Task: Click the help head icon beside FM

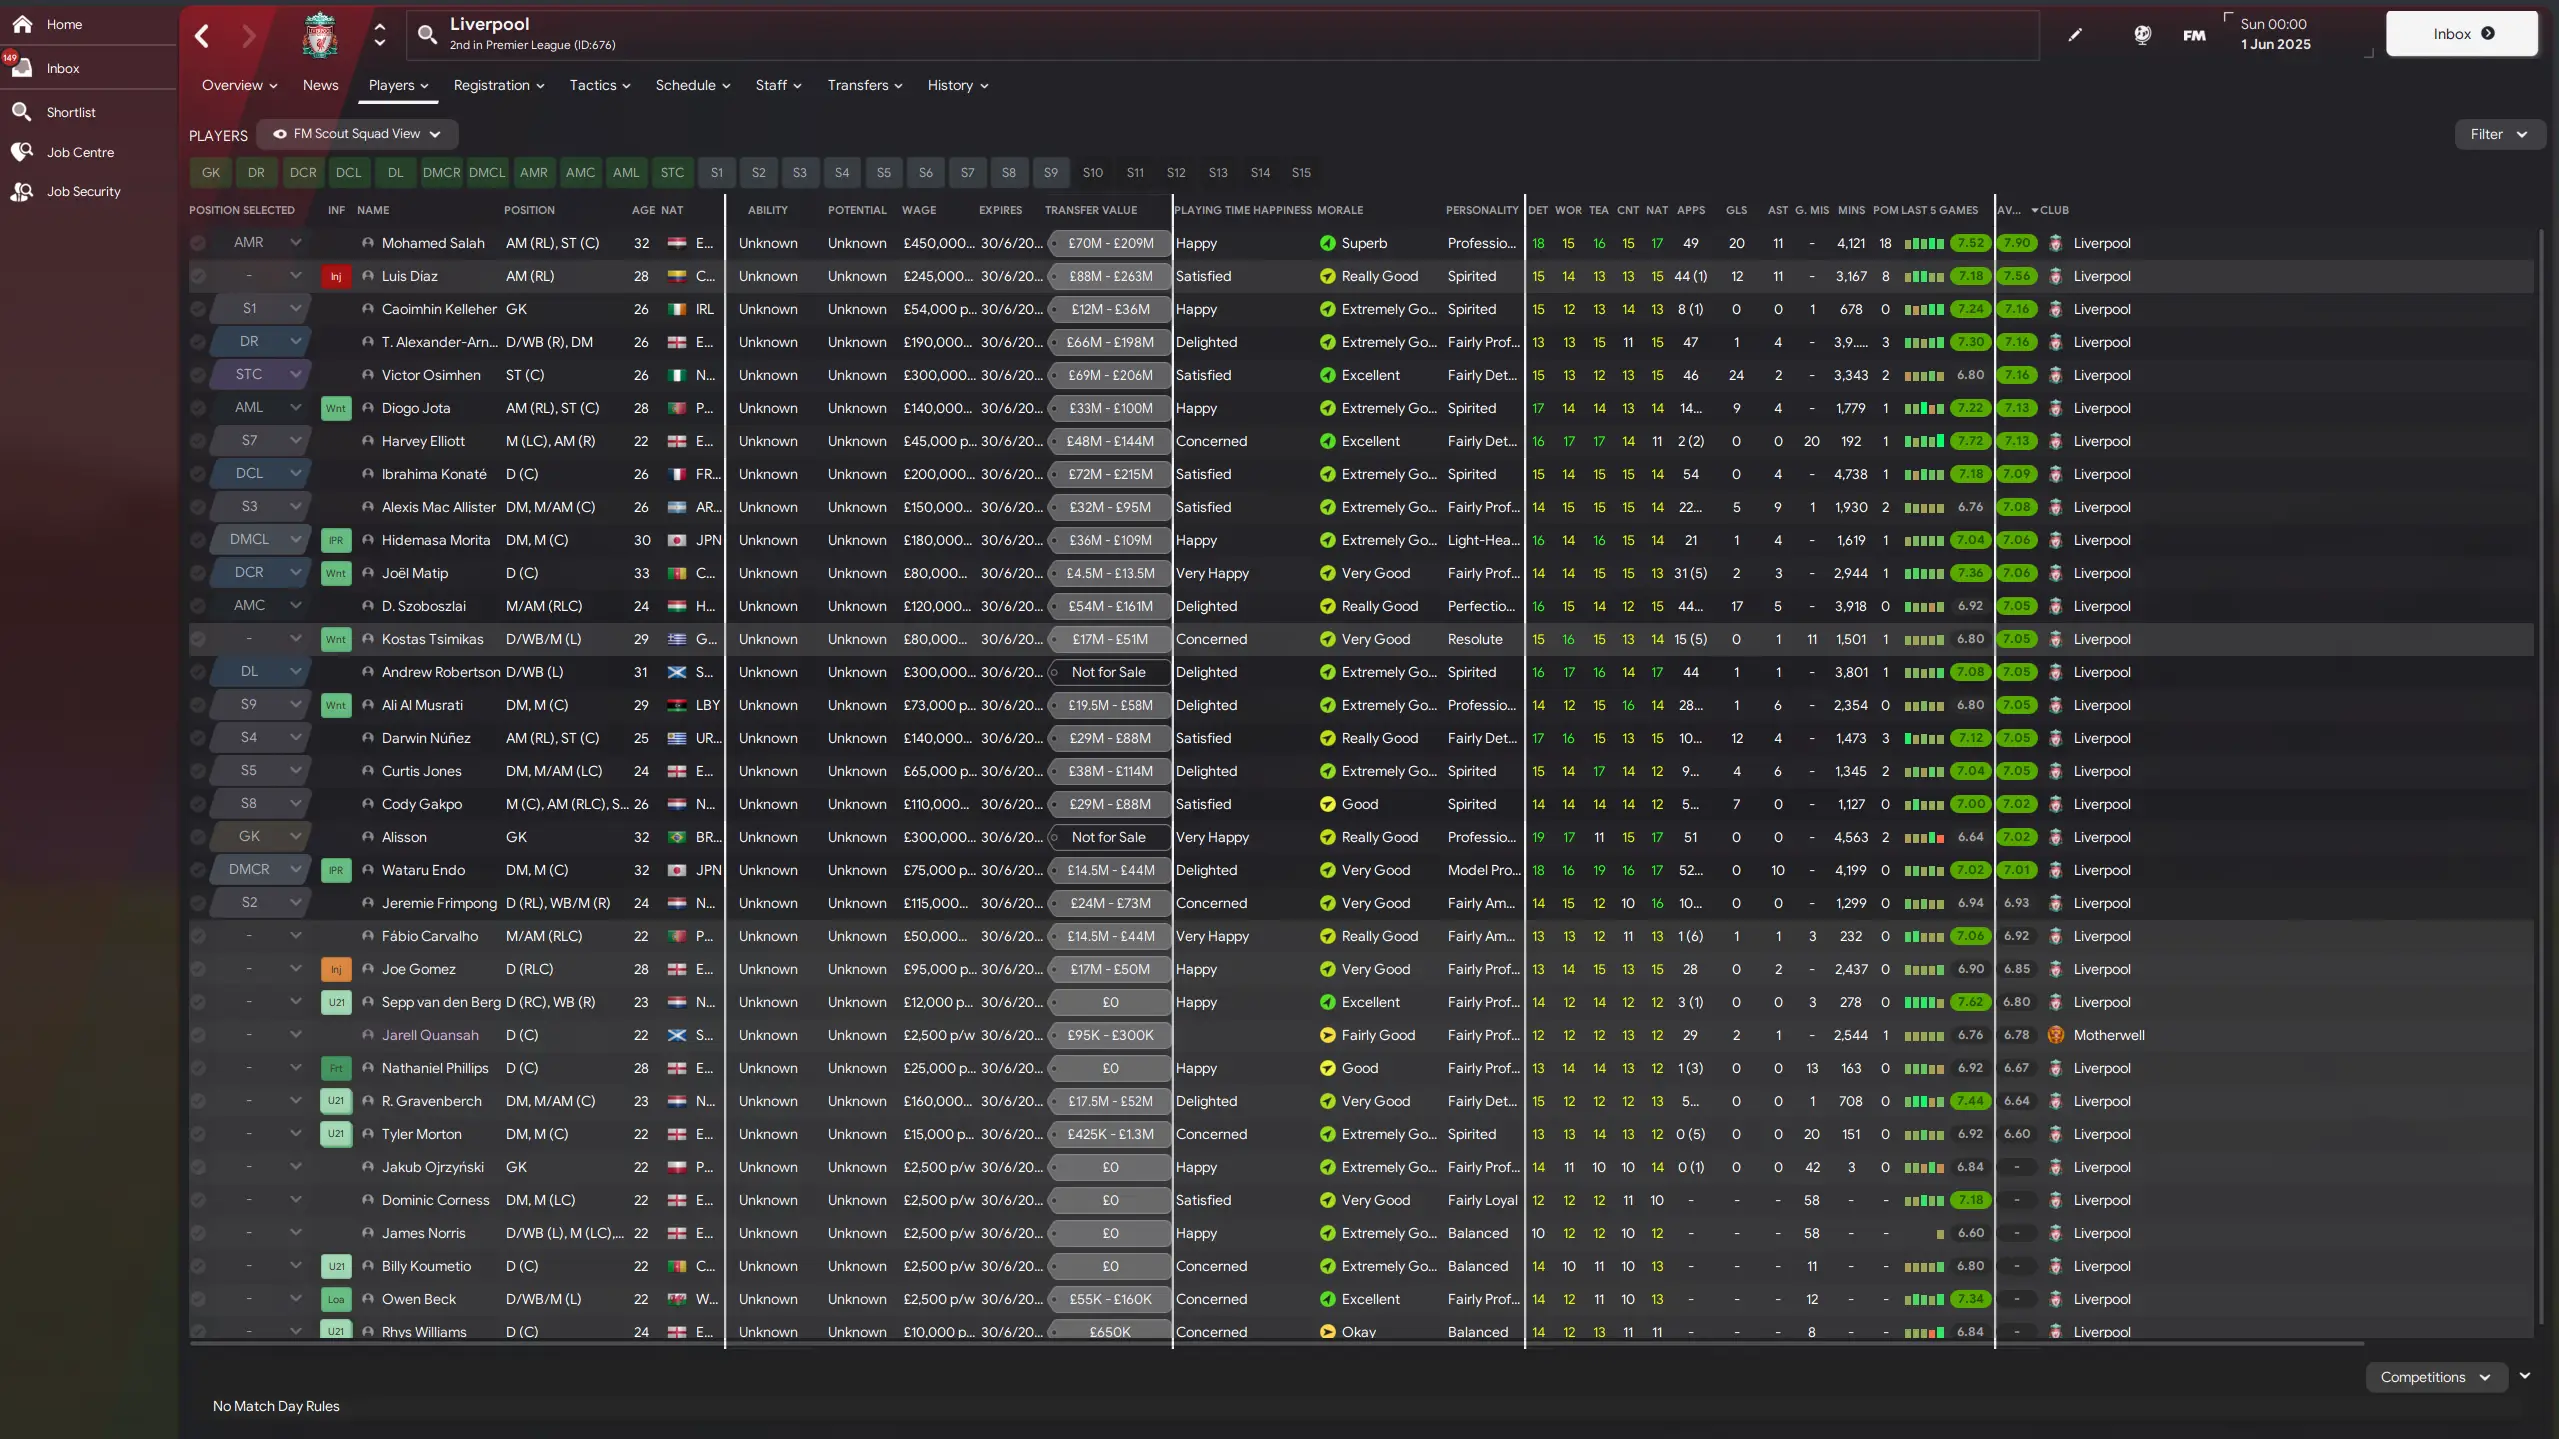Action: 2142,35
